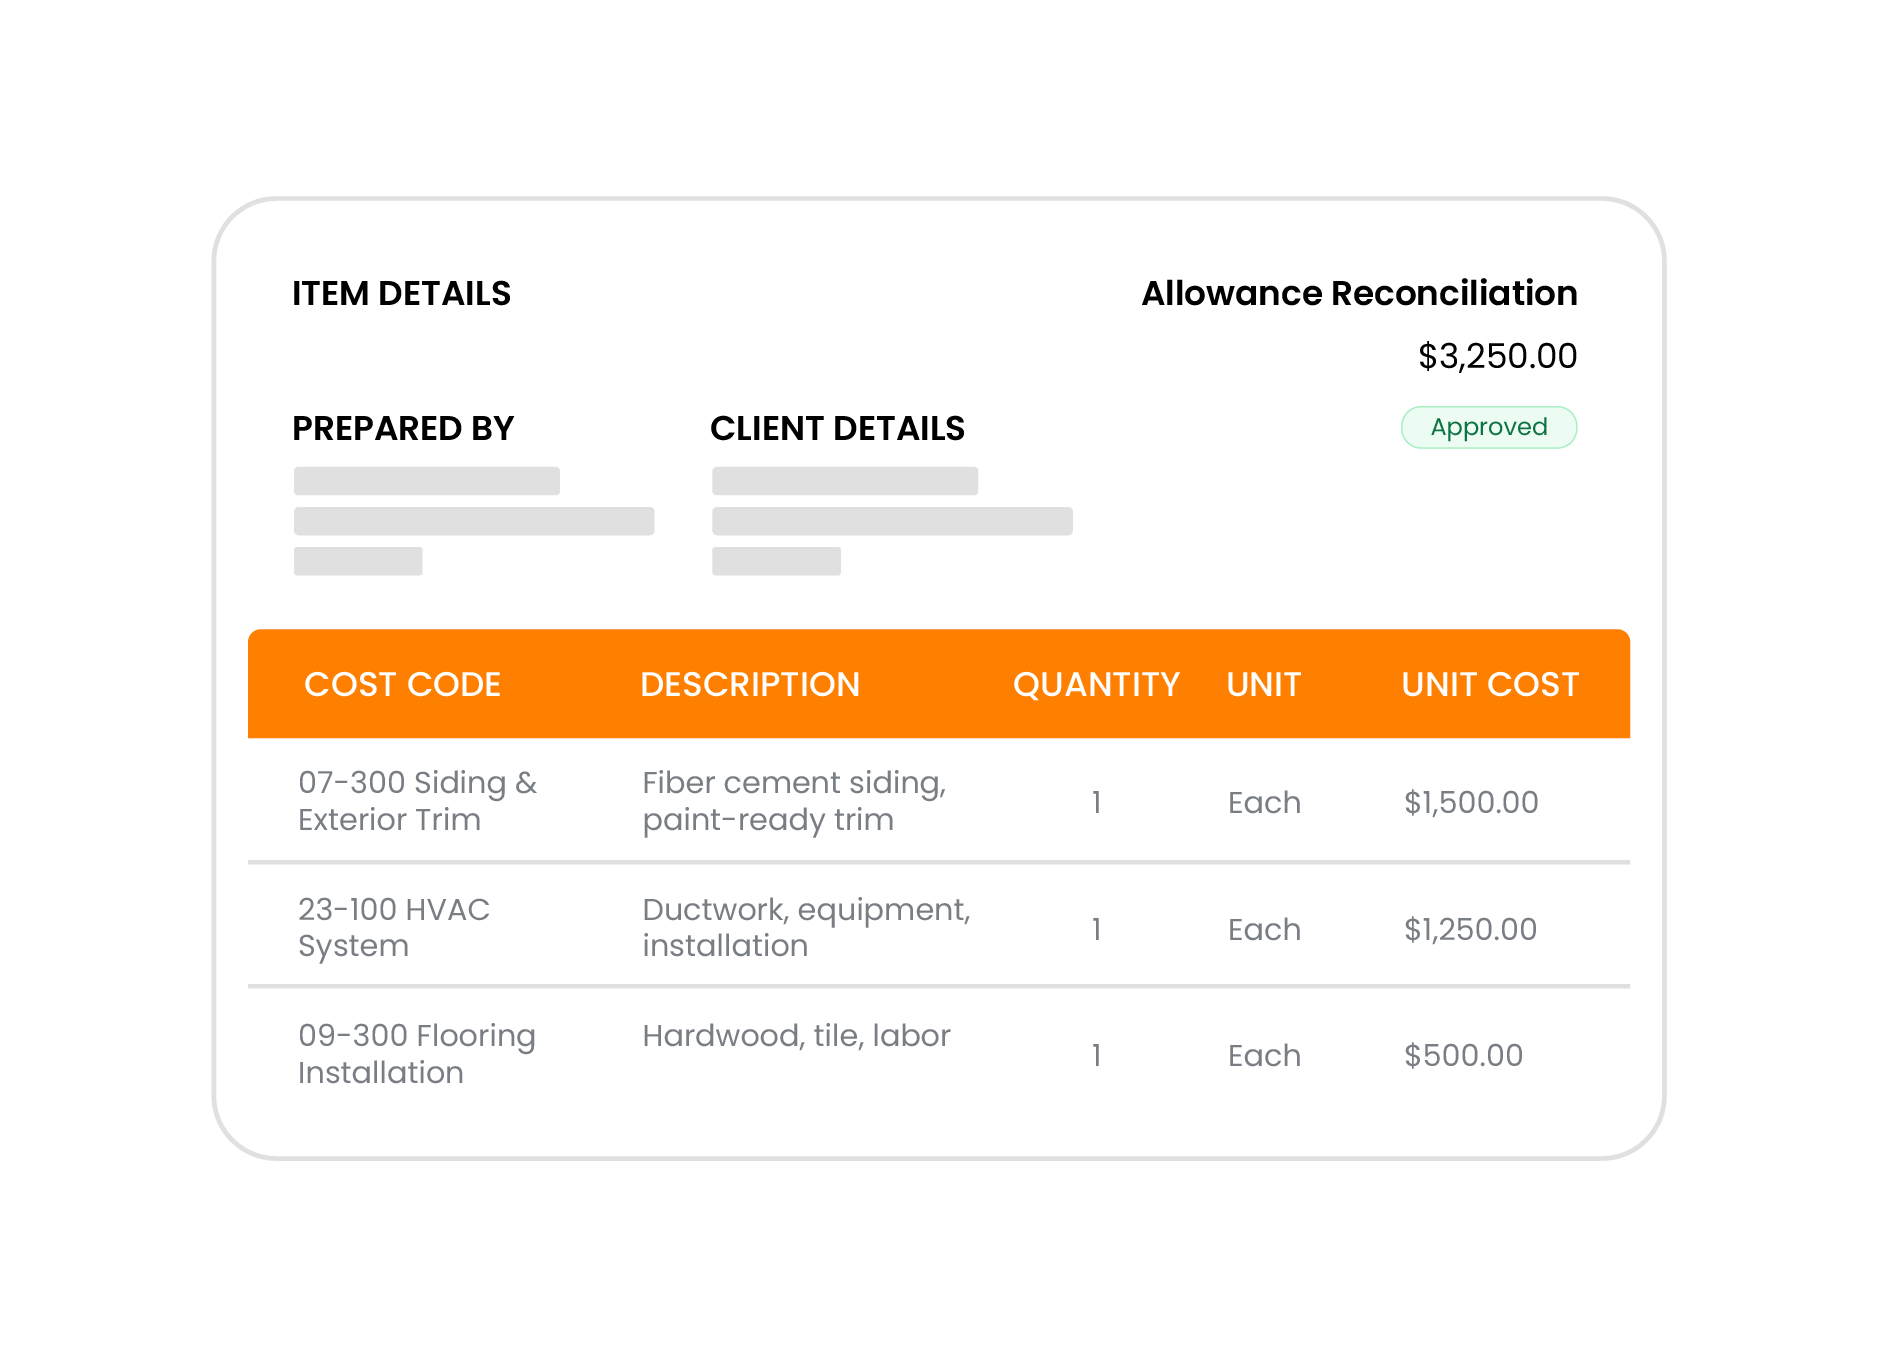Click the ITEM DETAILS heading
The height and width of the screenshot is (1357, 1879).
[401, 293]
